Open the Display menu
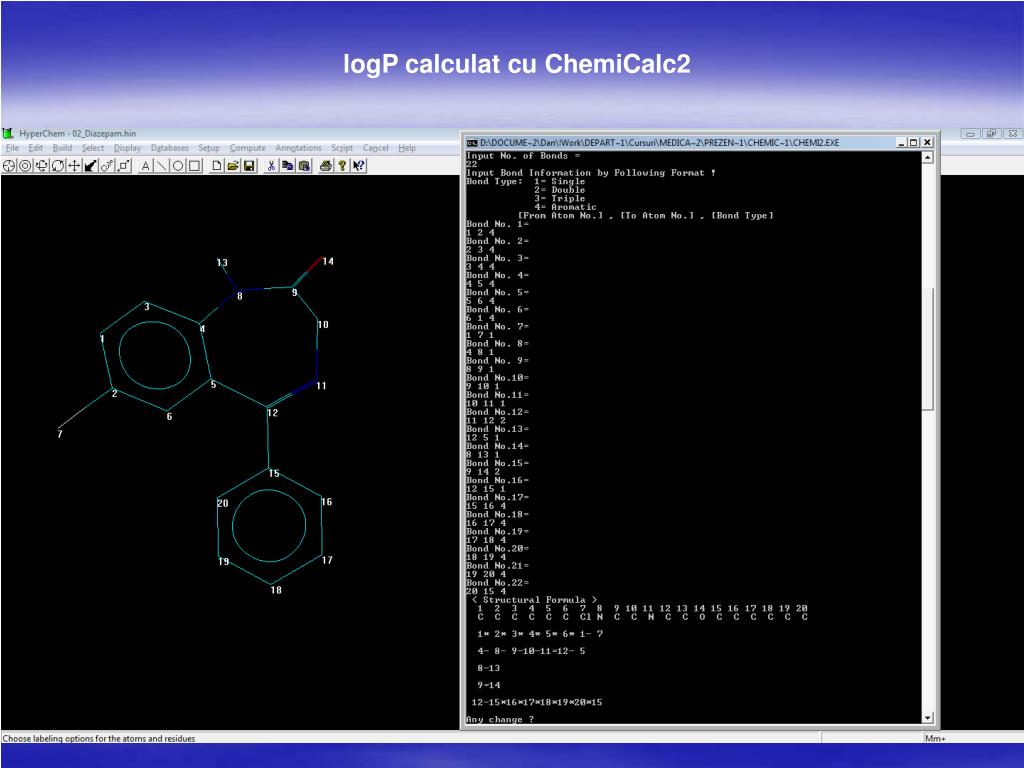 tap(127, 148)
